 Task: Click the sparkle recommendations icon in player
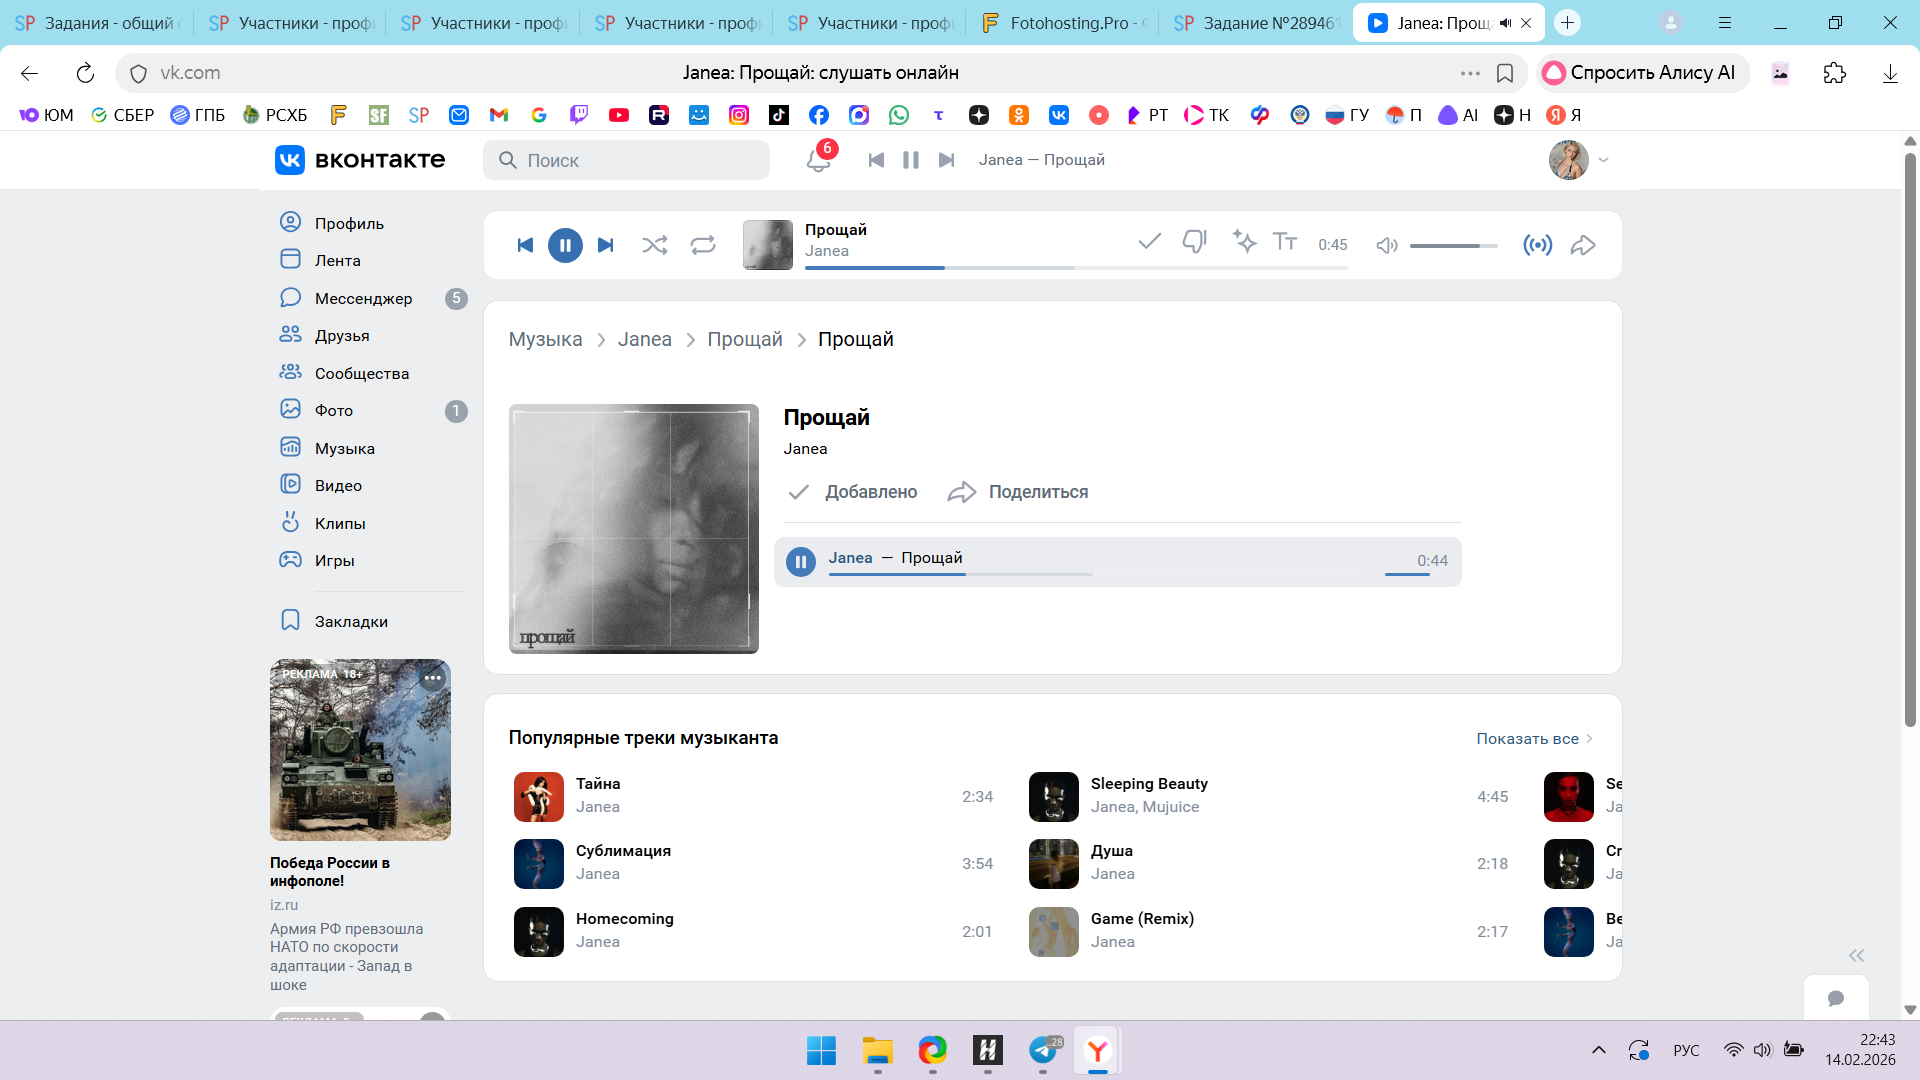1244,242
